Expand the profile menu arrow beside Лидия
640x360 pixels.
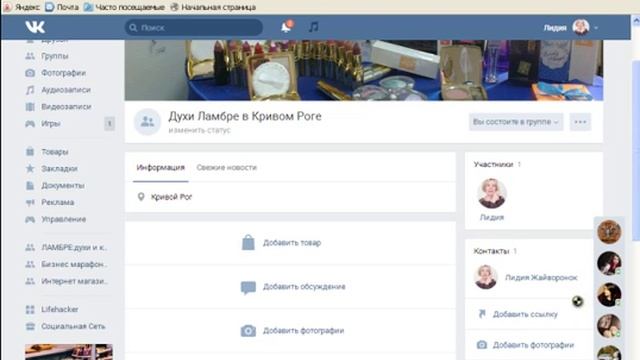tap(596, 28)
